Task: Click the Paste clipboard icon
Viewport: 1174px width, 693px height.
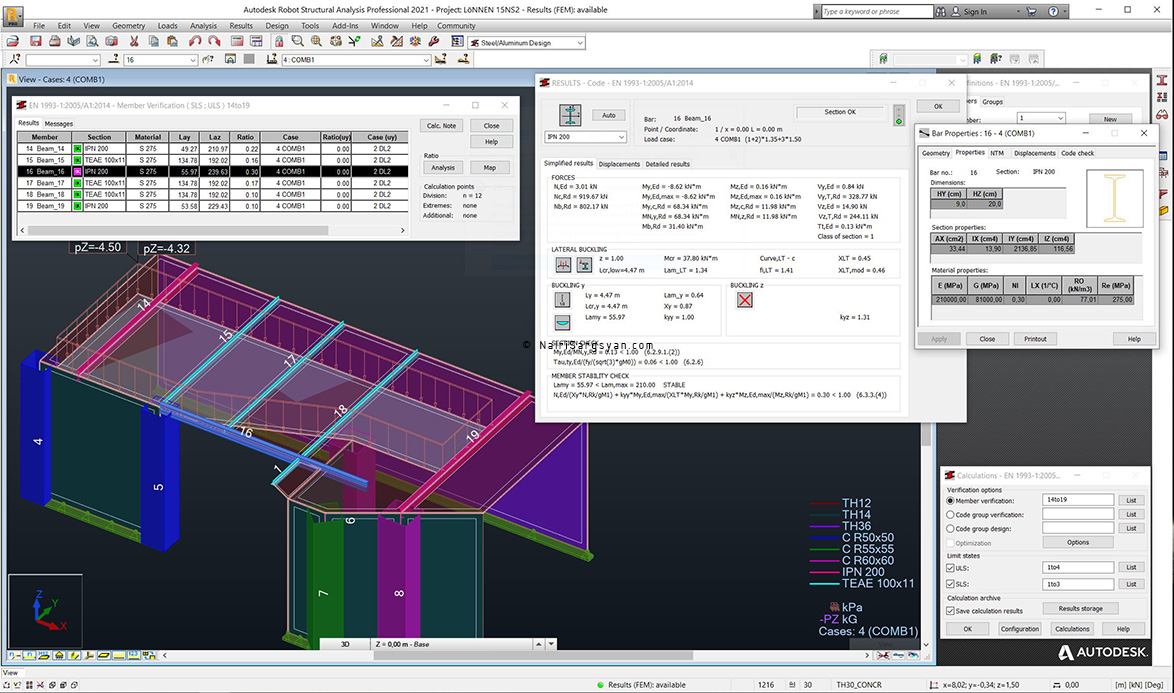Action: pos(172,42)
